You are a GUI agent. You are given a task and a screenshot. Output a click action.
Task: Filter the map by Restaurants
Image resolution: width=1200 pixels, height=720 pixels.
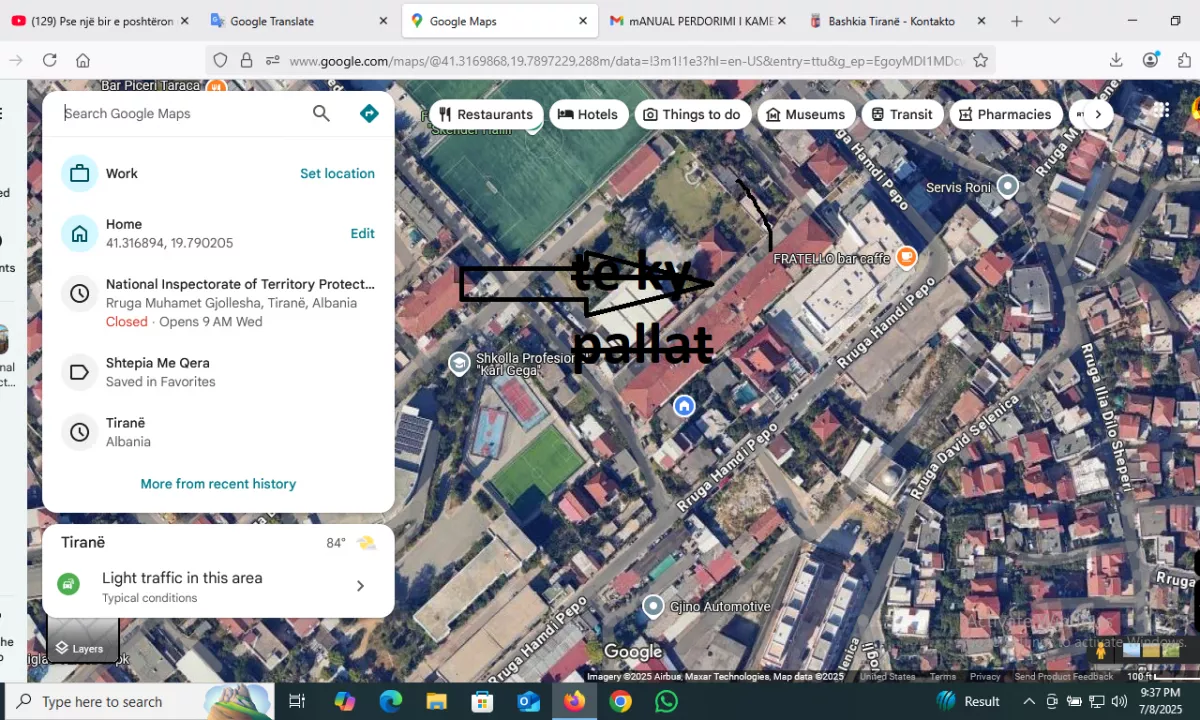point(485,114)
